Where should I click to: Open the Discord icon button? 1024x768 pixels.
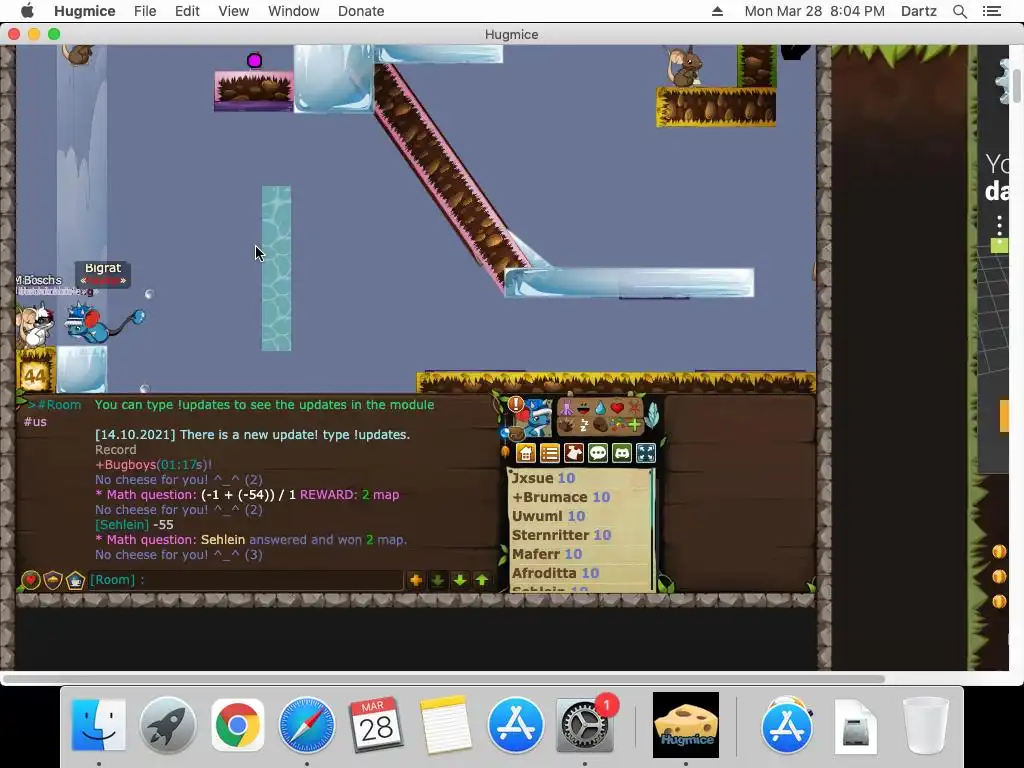click(622, 453)
